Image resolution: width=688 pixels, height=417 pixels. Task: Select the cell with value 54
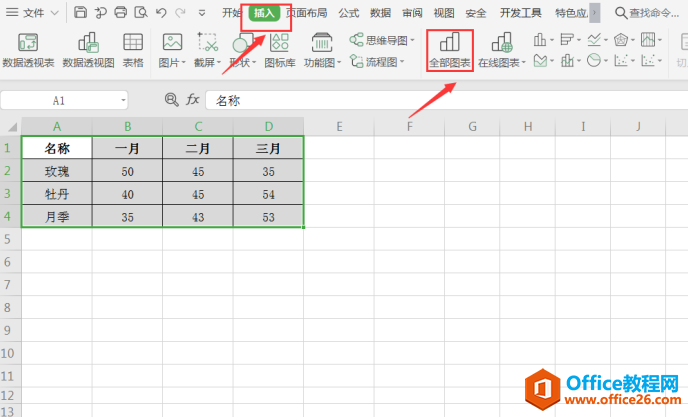[269, 194]
